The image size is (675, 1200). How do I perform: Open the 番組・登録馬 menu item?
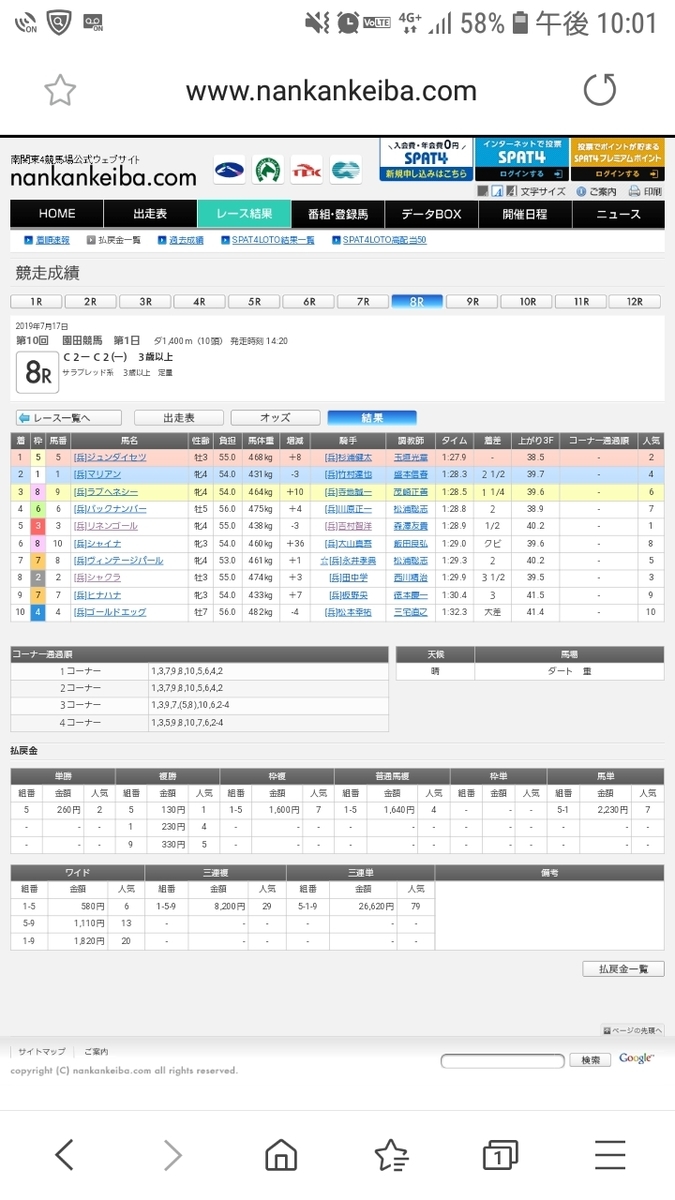coord(337,214)
